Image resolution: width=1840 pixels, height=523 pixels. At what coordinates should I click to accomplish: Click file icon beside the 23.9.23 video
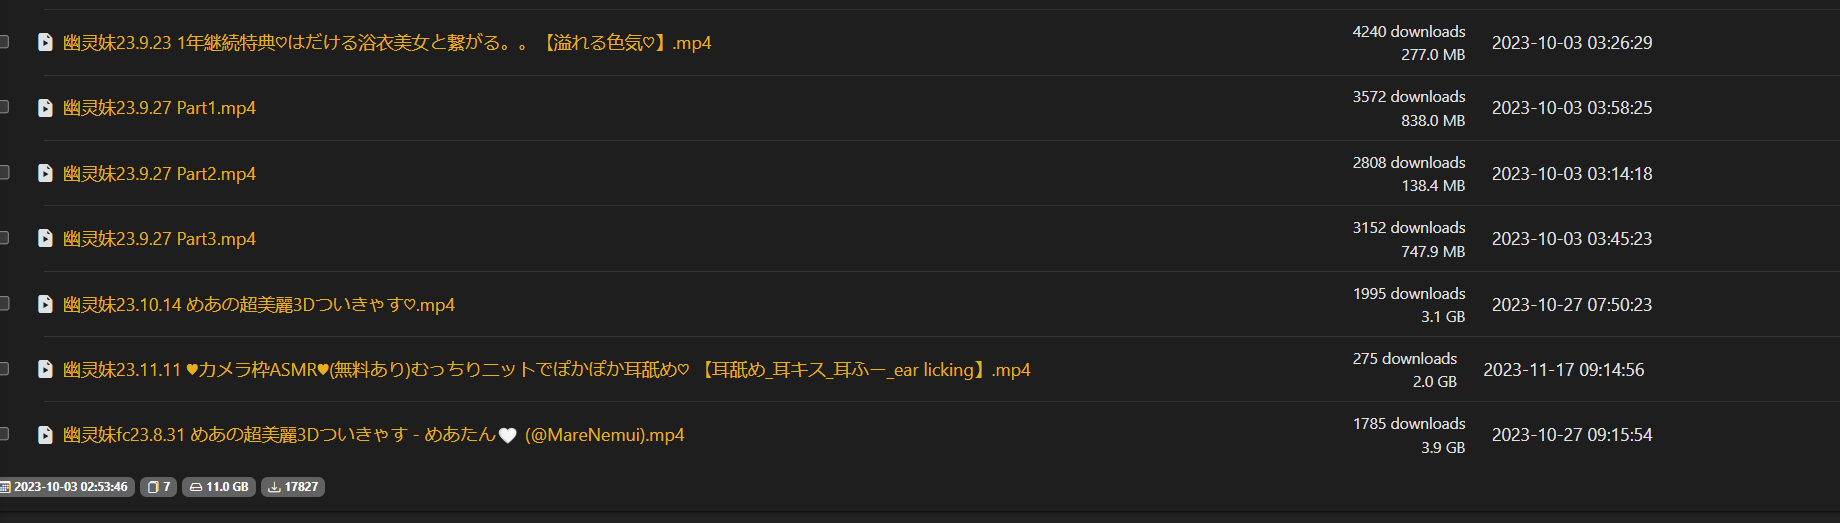pos(45,42)
